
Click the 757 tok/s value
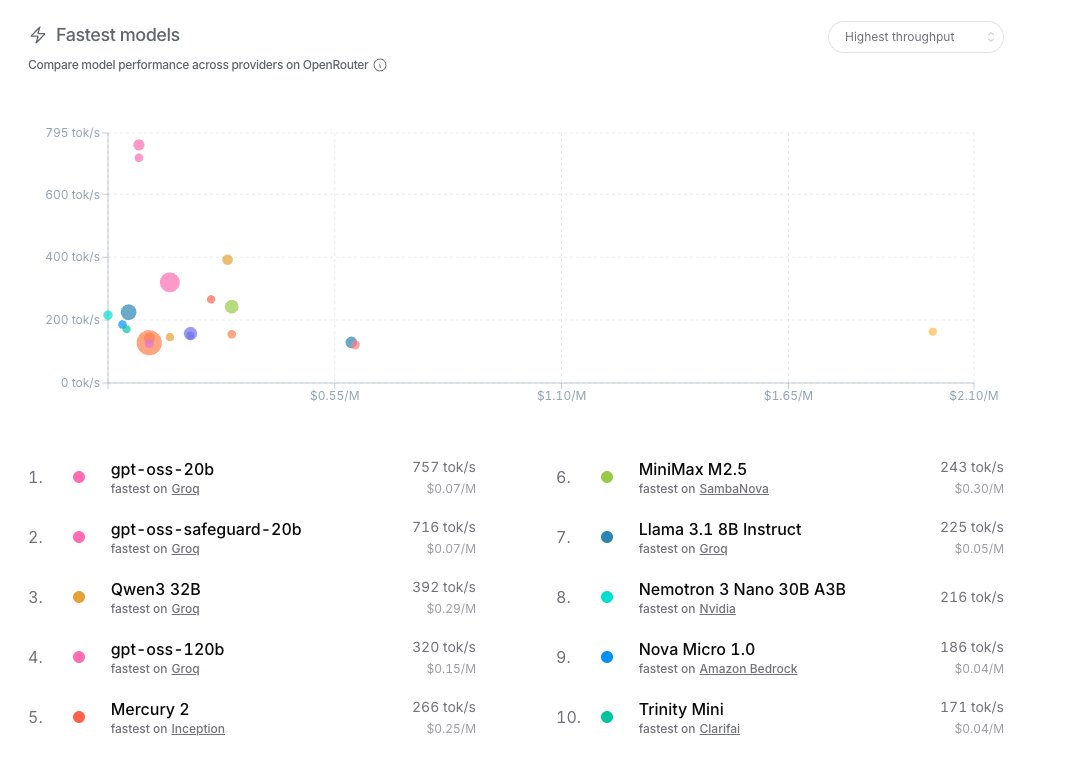[444, 467]
